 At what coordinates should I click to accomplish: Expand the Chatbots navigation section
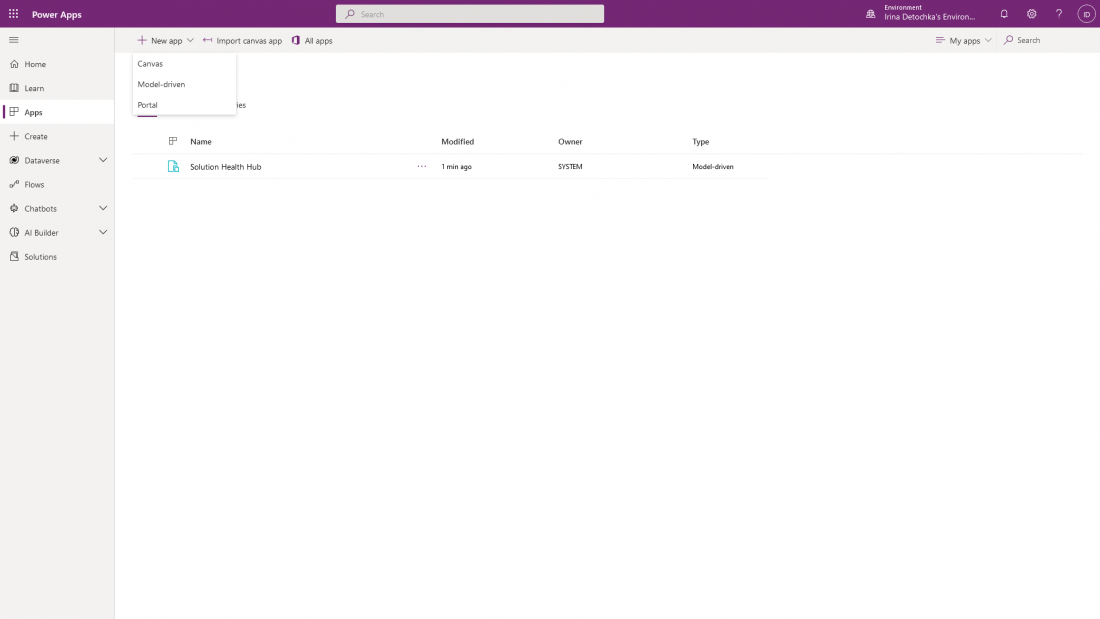tap(103, 208)
